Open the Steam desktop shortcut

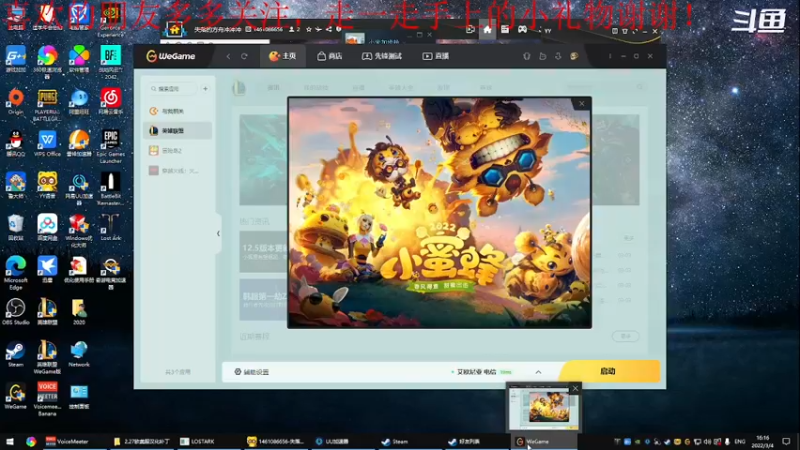click(16, 354)
